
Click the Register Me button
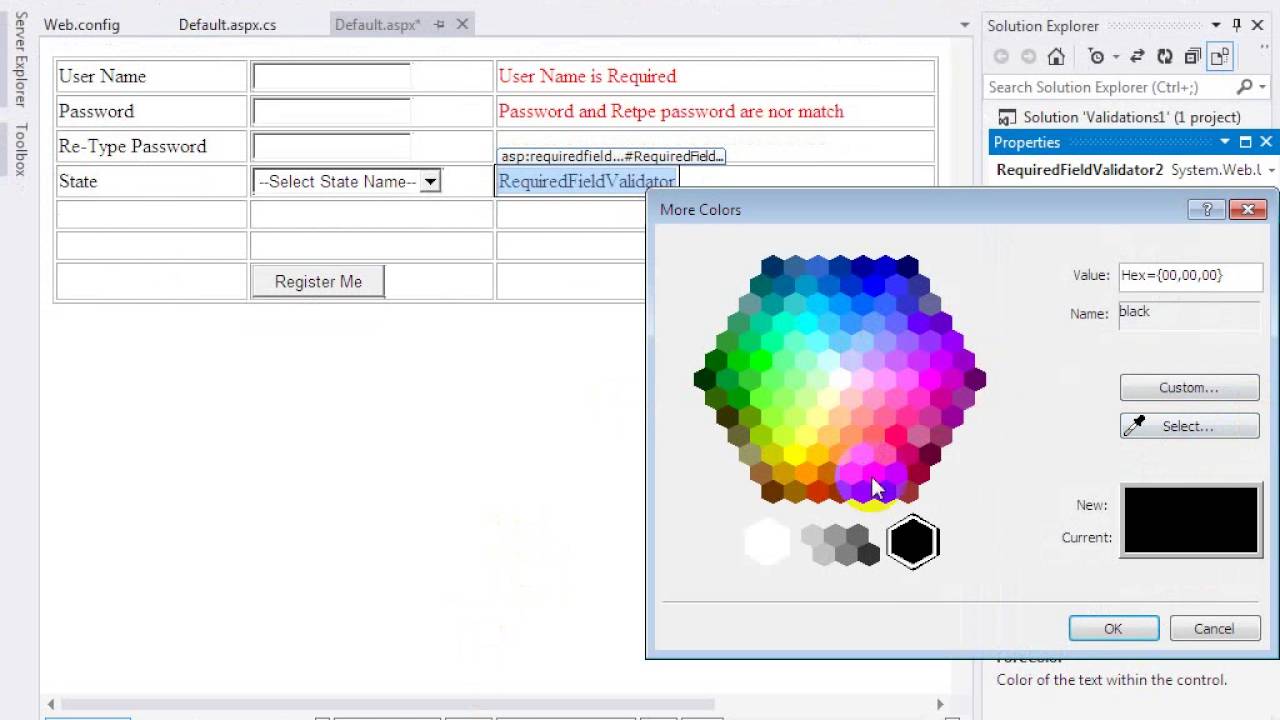click(x=318, y=282)
